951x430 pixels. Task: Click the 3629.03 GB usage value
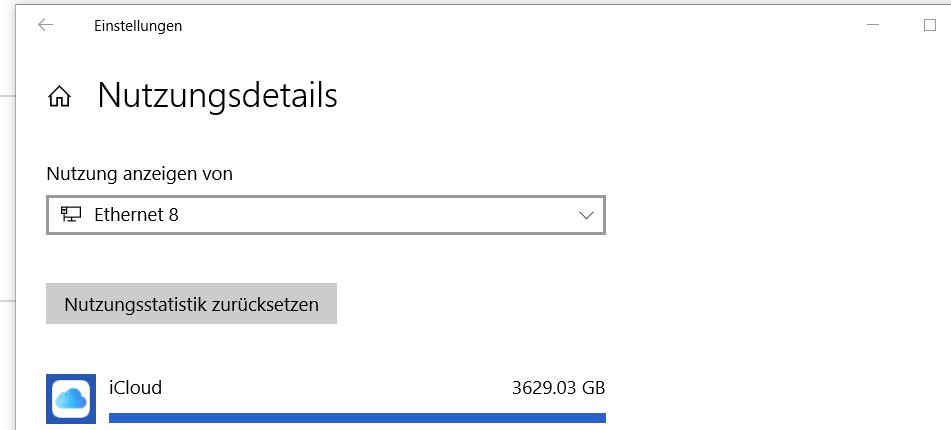pos(558,388)
